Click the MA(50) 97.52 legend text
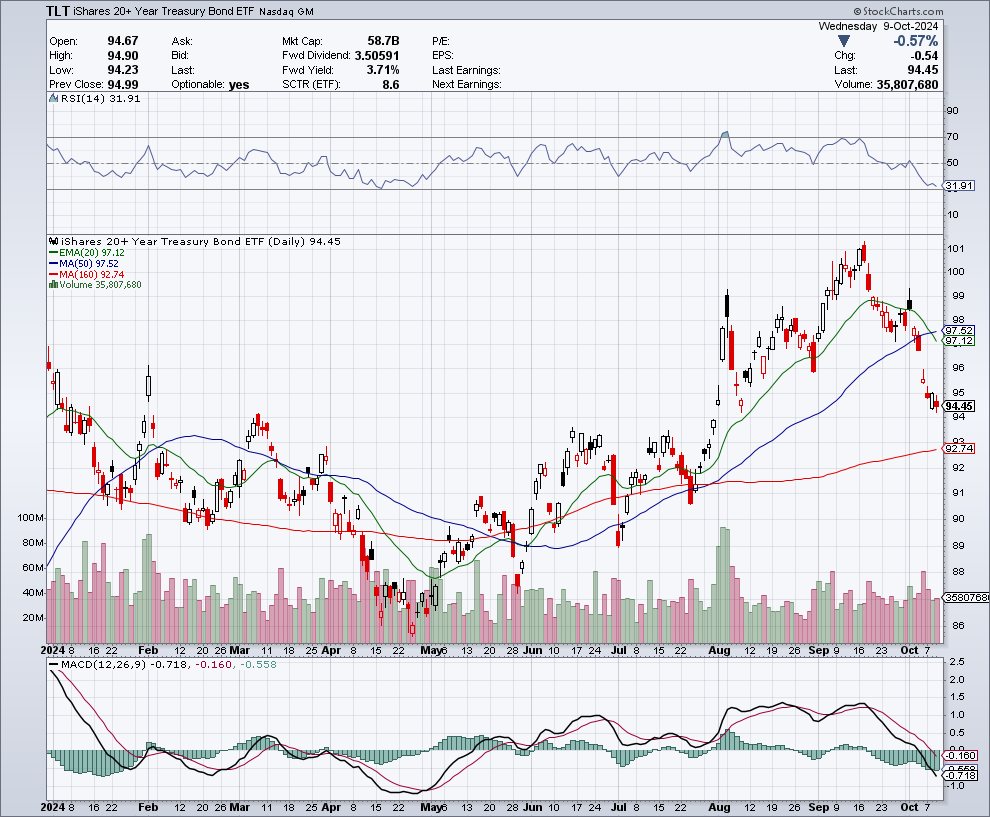 [88, 263]
